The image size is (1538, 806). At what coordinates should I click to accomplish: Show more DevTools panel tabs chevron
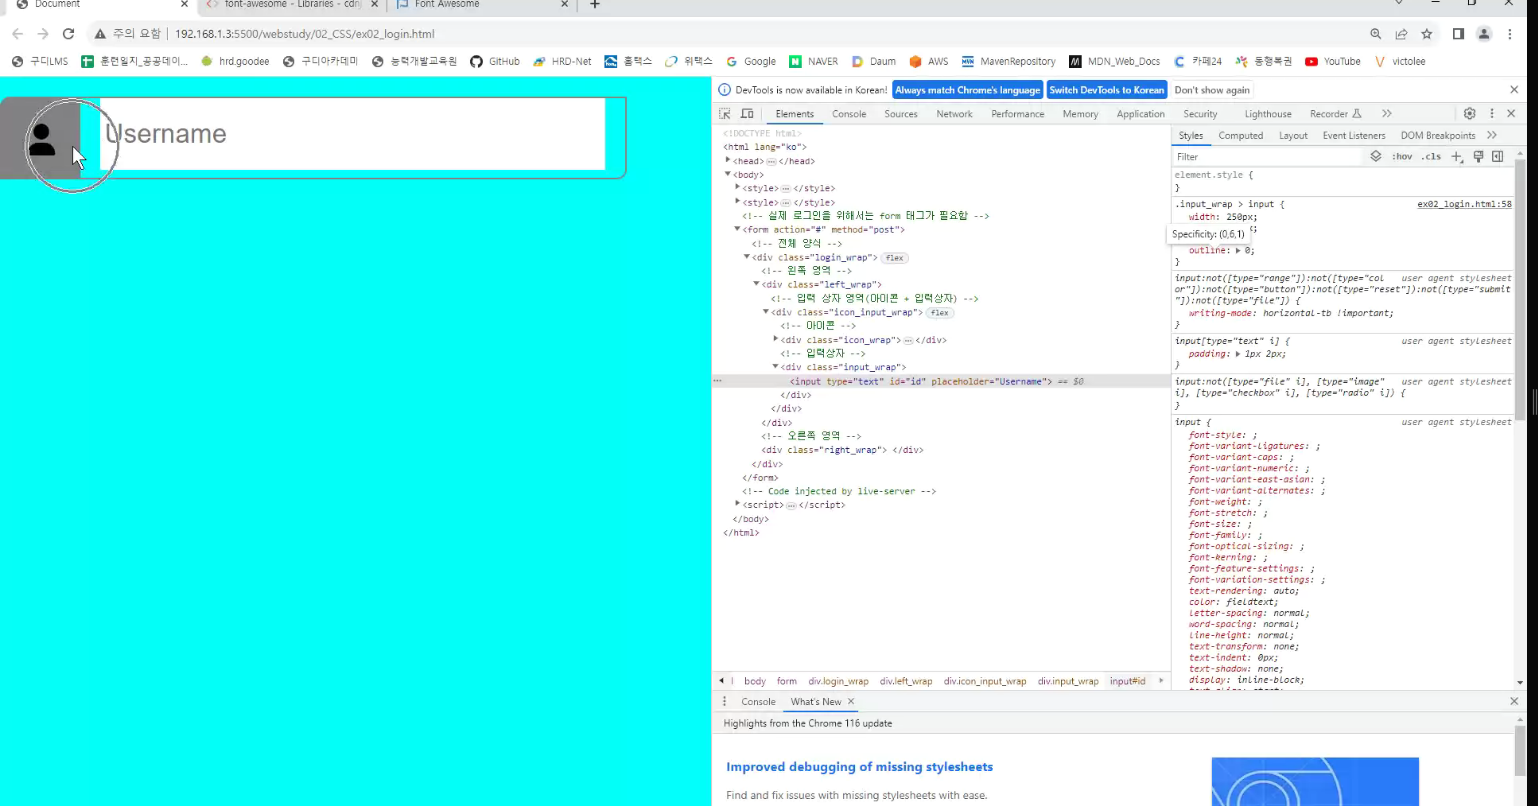(x=1386, y=114)
